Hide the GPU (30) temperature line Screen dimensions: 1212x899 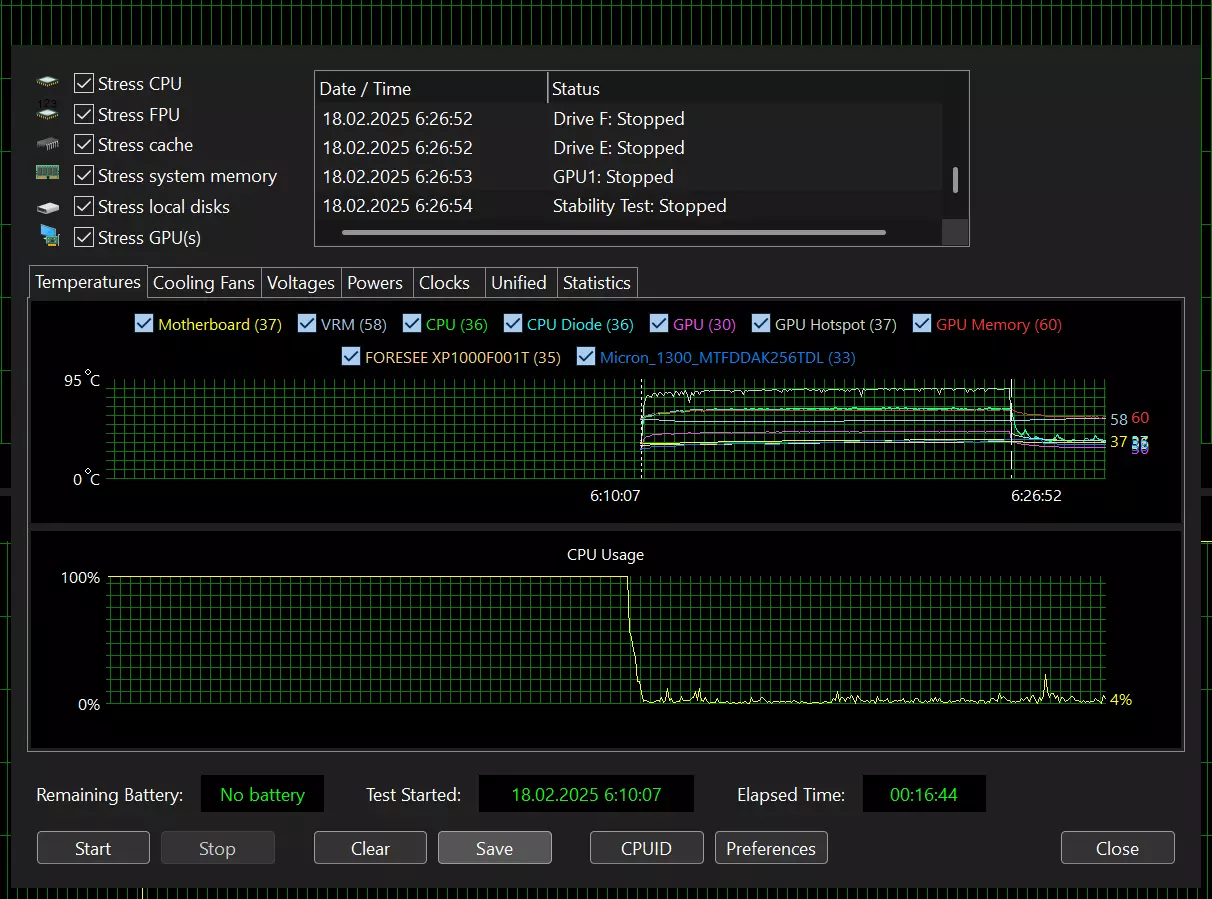[659, 324]
